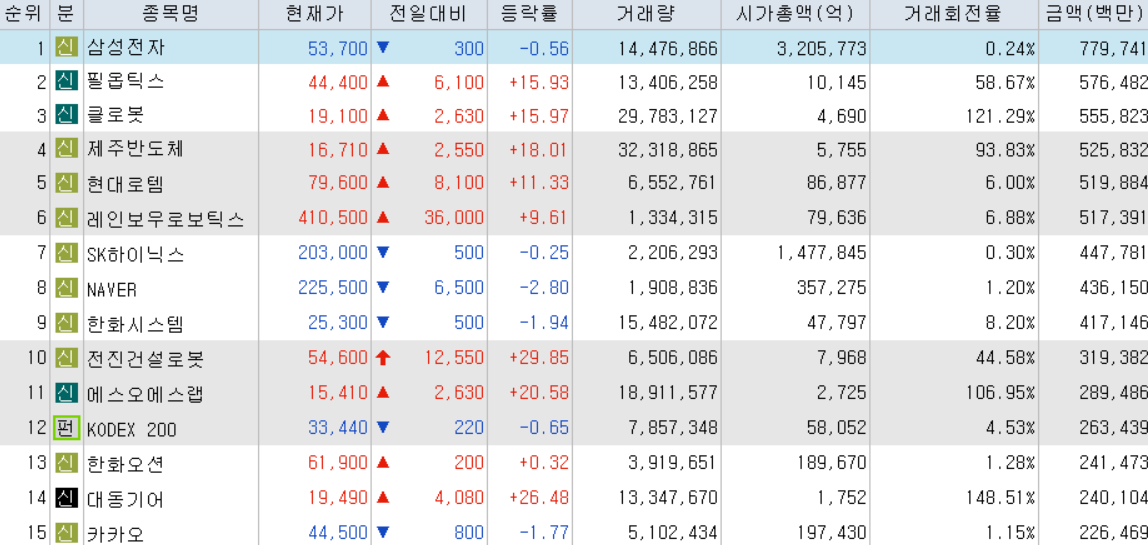The image size is (1148, 545).
Task: Click current price 410,500
Action: point(334,218)
